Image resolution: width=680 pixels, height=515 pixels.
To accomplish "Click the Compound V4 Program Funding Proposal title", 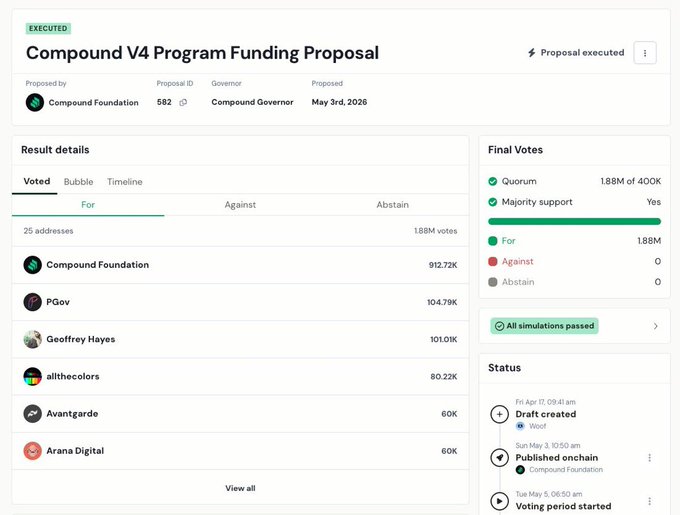I will click(202, 53).
